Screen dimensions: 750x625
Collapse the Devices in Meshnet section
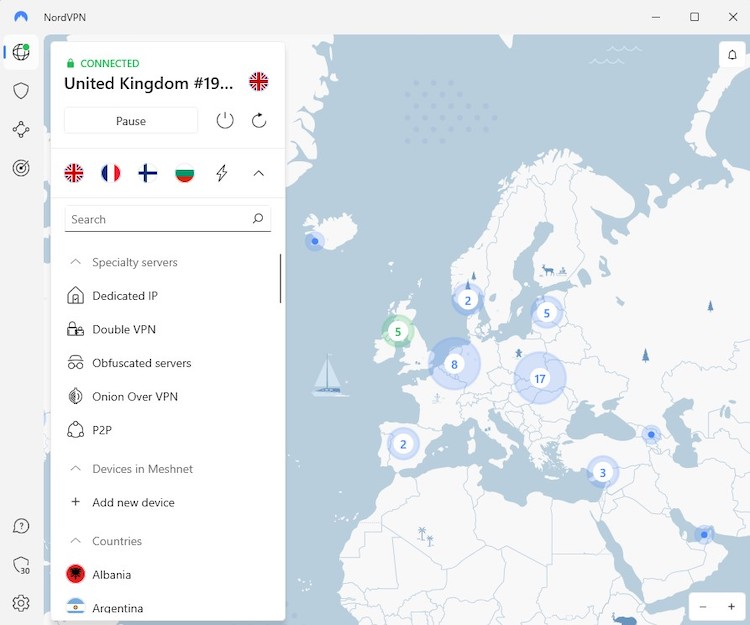[x=76, y=469]
